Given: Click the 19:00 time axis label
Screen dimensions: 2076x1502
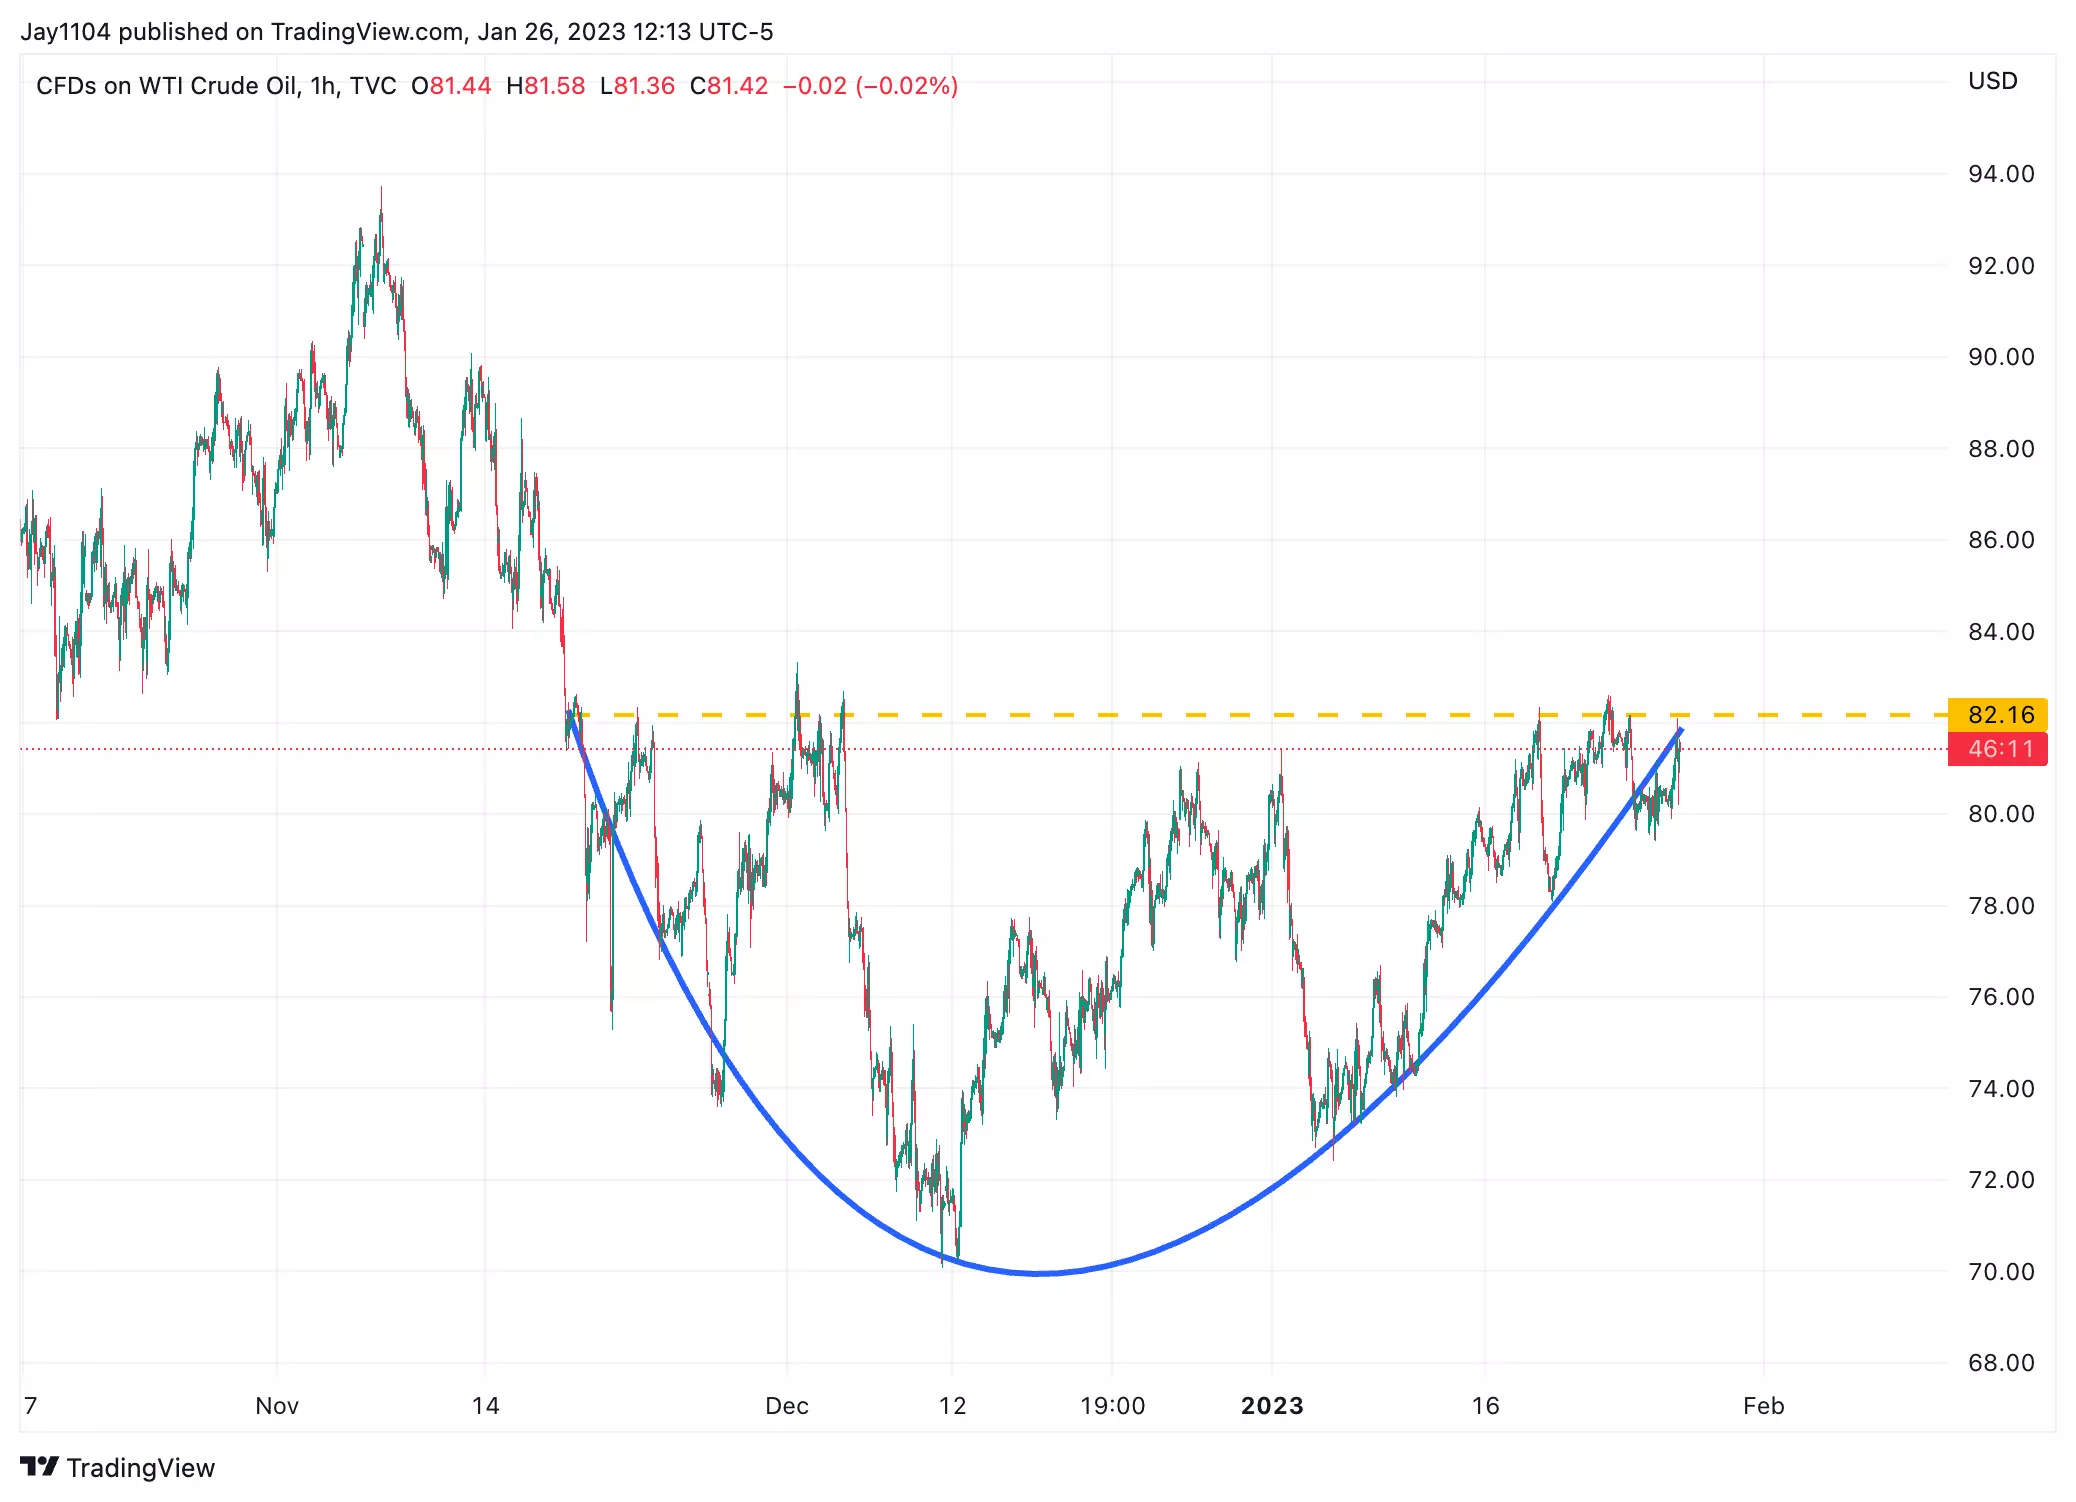Looking at the screenshot, I should 1112,1406.
